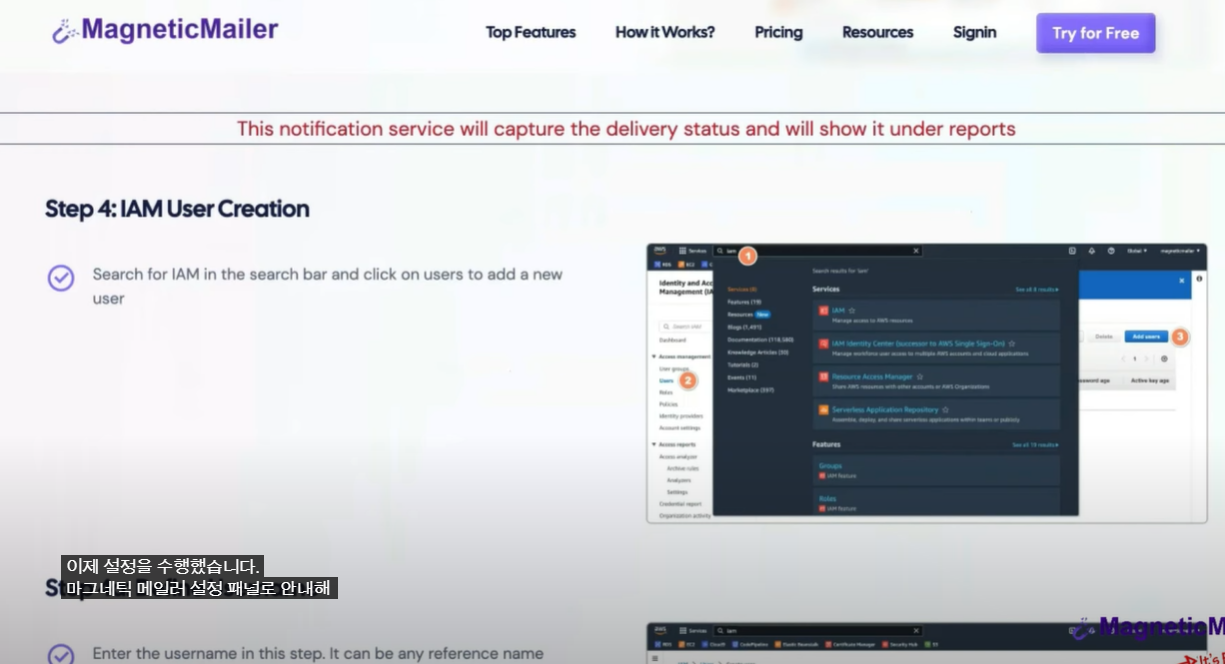
Task: Open table settings gear in IAM users
Action: pos(1164,359)
